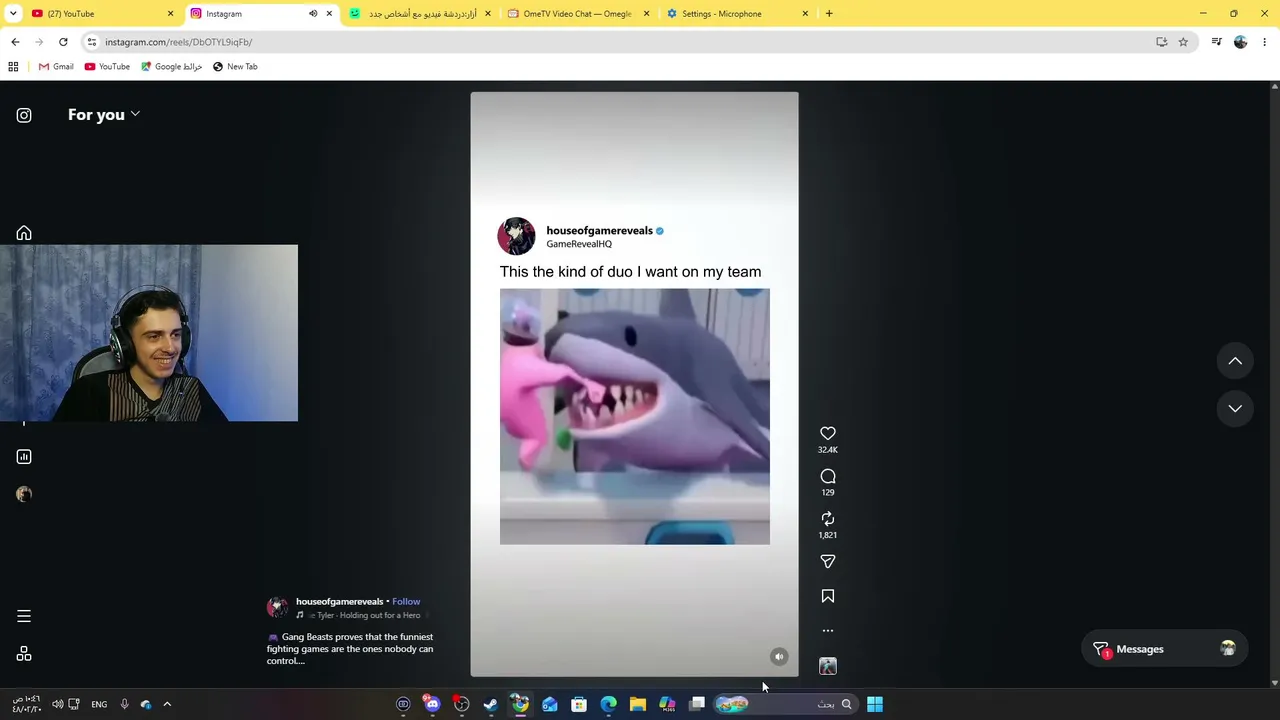The image size is (1280, 720).
Task: Open the Meta apps icon in sidebar
Action: [x=24, y=654]
